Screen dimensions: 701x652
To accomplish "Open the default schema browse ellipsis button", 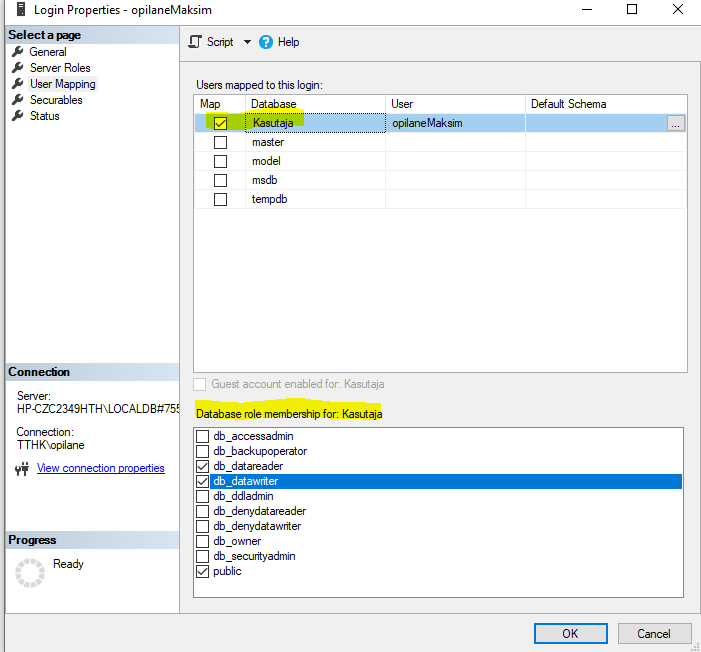I will pyautogui.click(x=676, y=123).
